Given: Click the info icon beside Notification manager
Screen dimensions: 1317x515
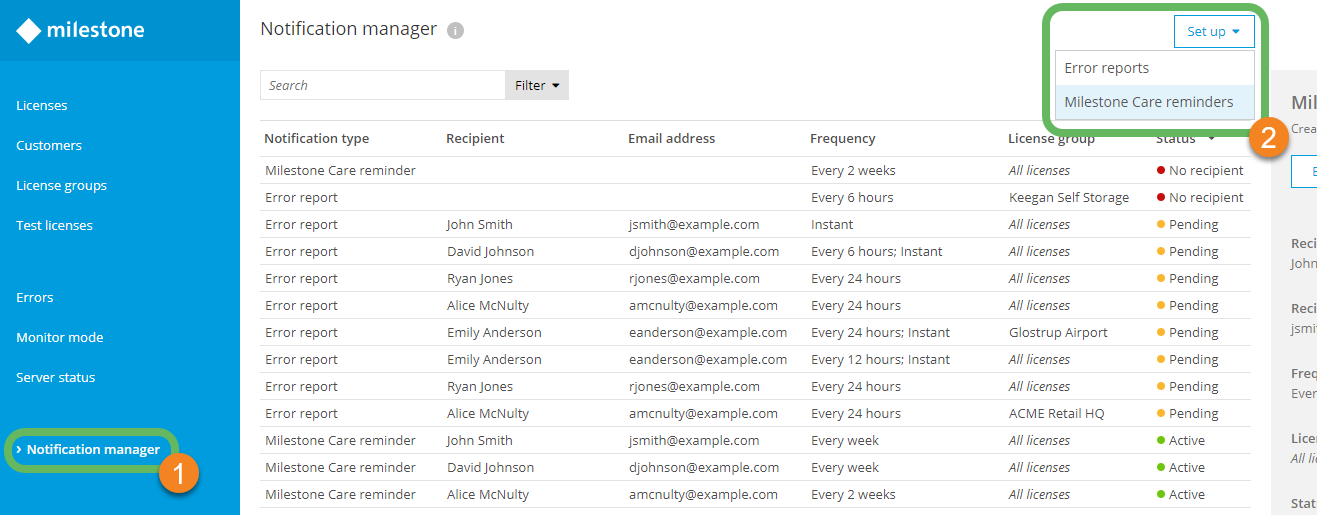Looking at the screenshot, I should (455, 31).
